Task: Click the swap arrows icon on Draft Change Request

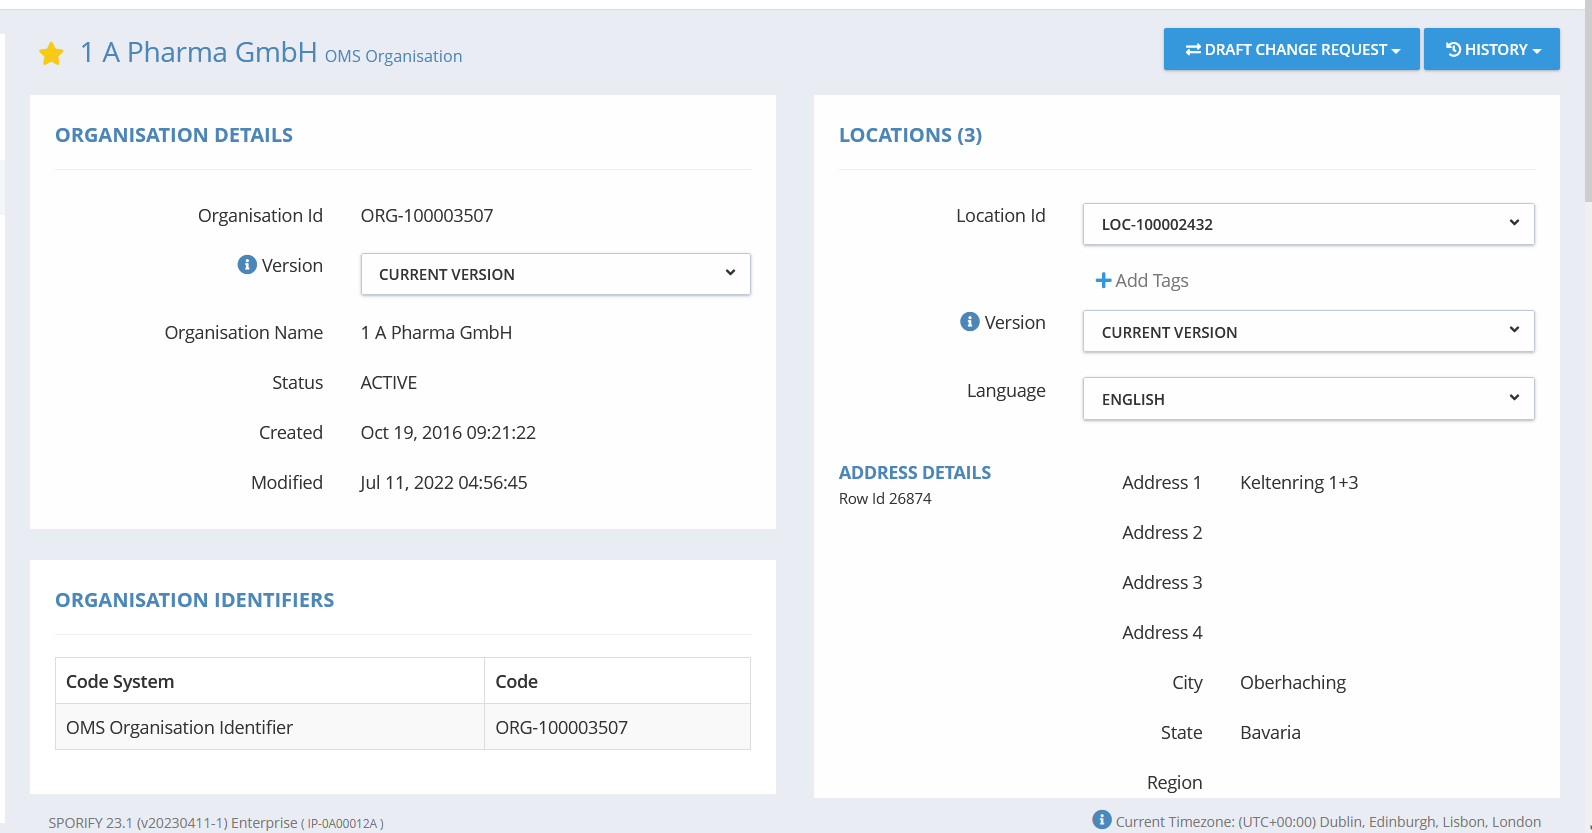Action: [x=1193, y=49]
